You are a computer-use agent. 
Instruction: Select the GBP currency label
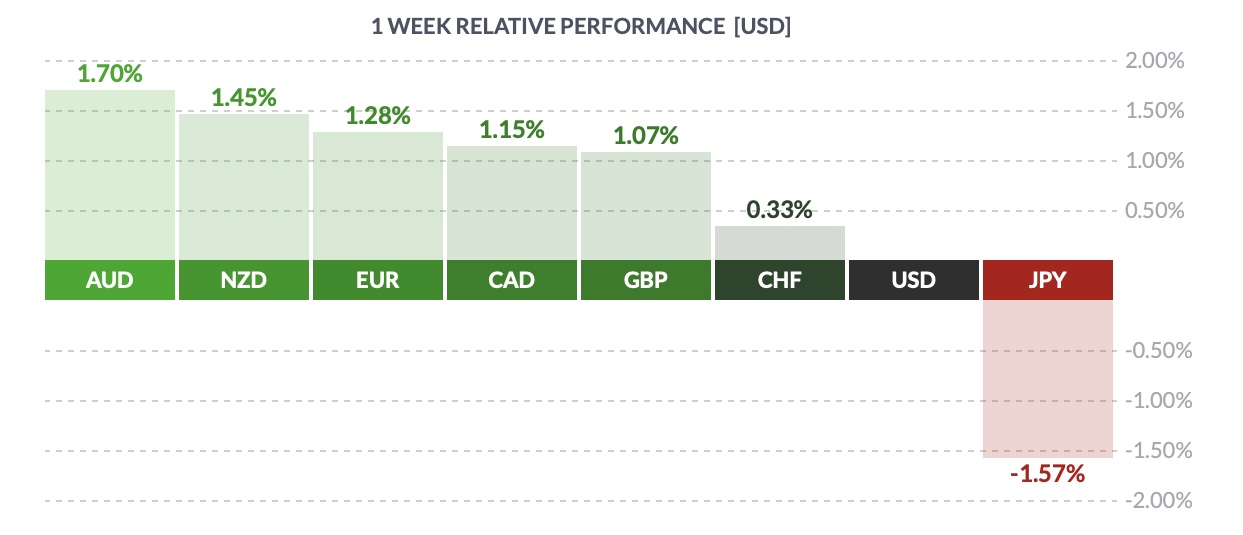[646, 280]
